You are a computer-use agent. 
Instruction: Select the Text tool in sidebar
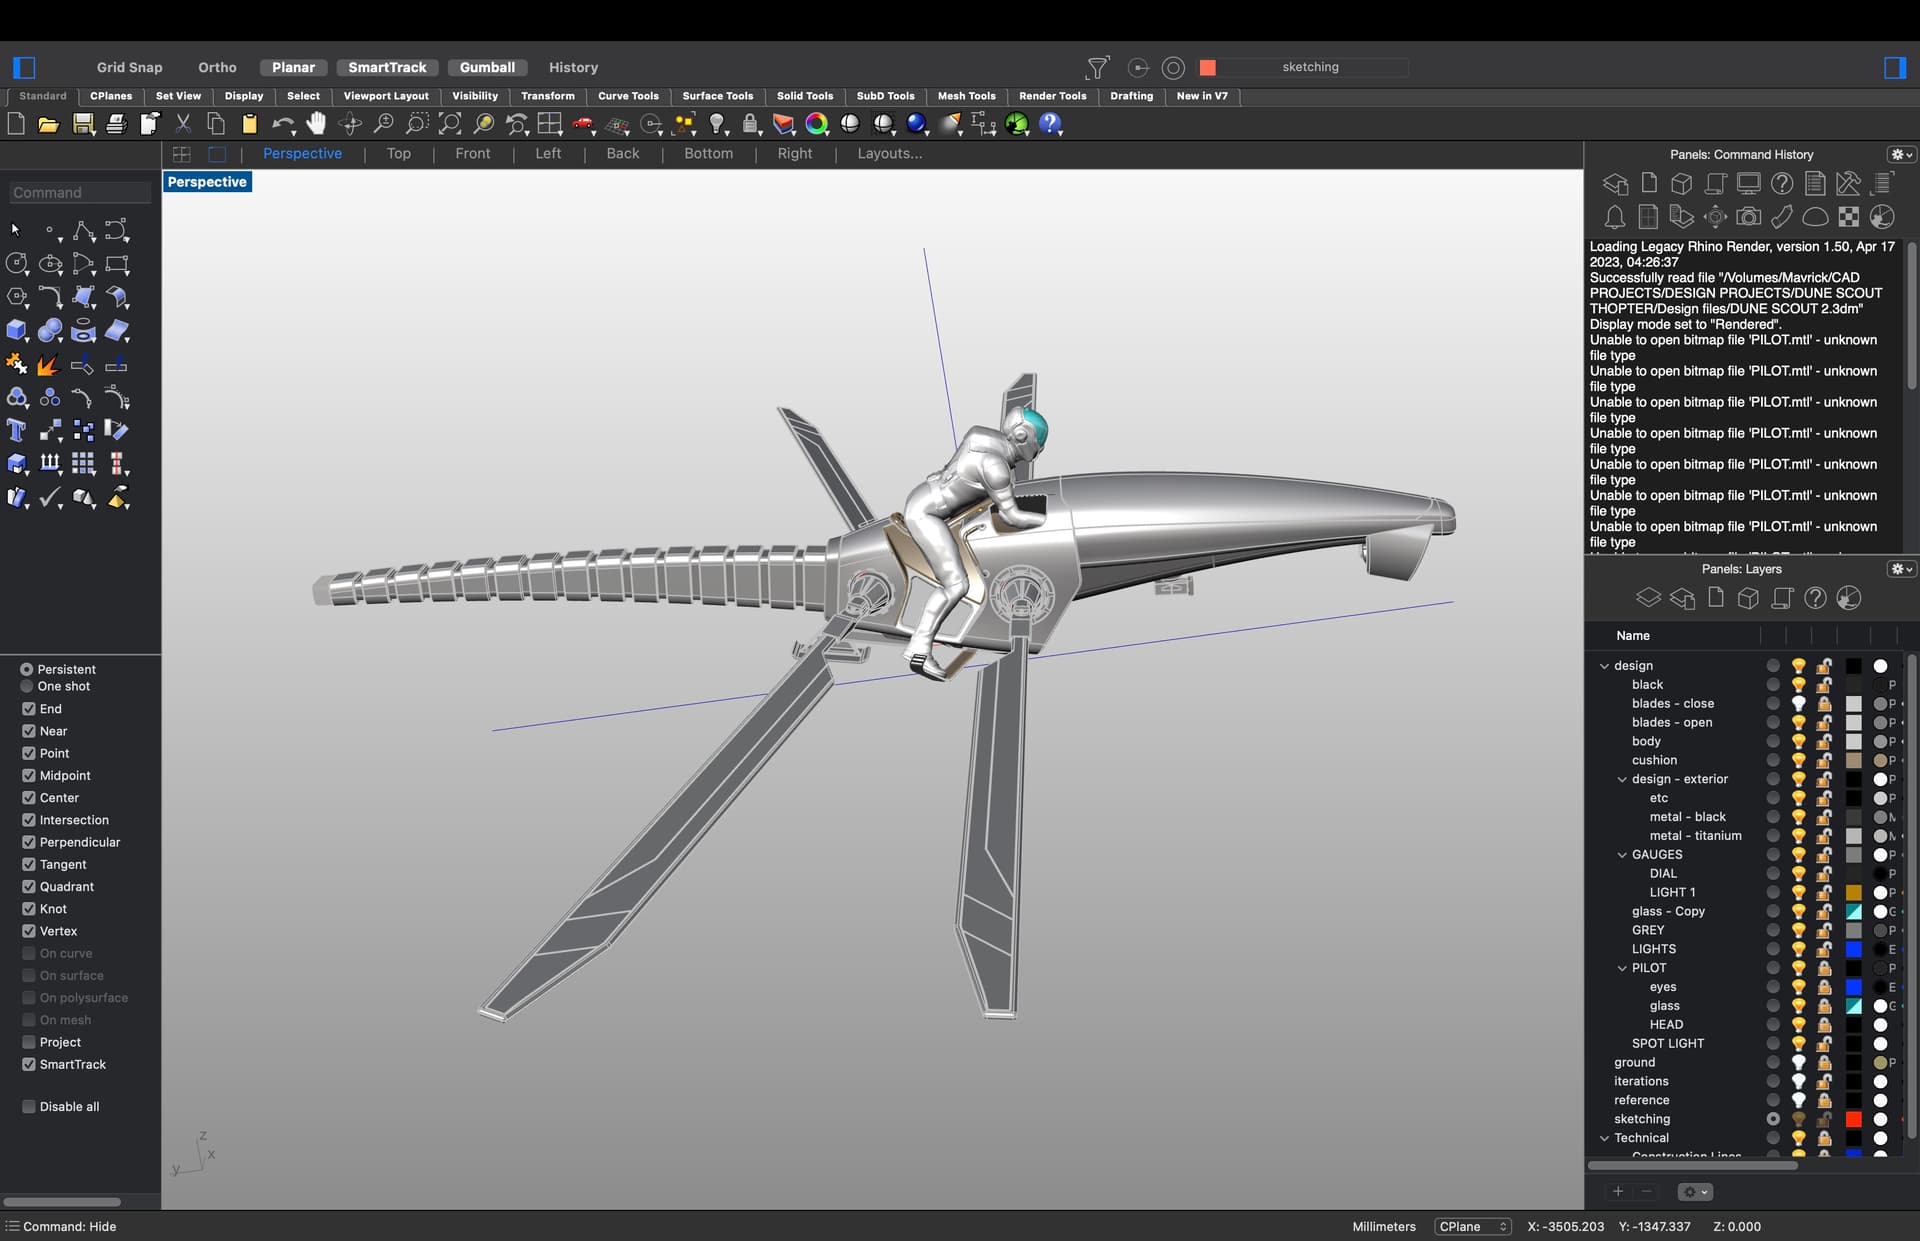[x=17, y=431]
